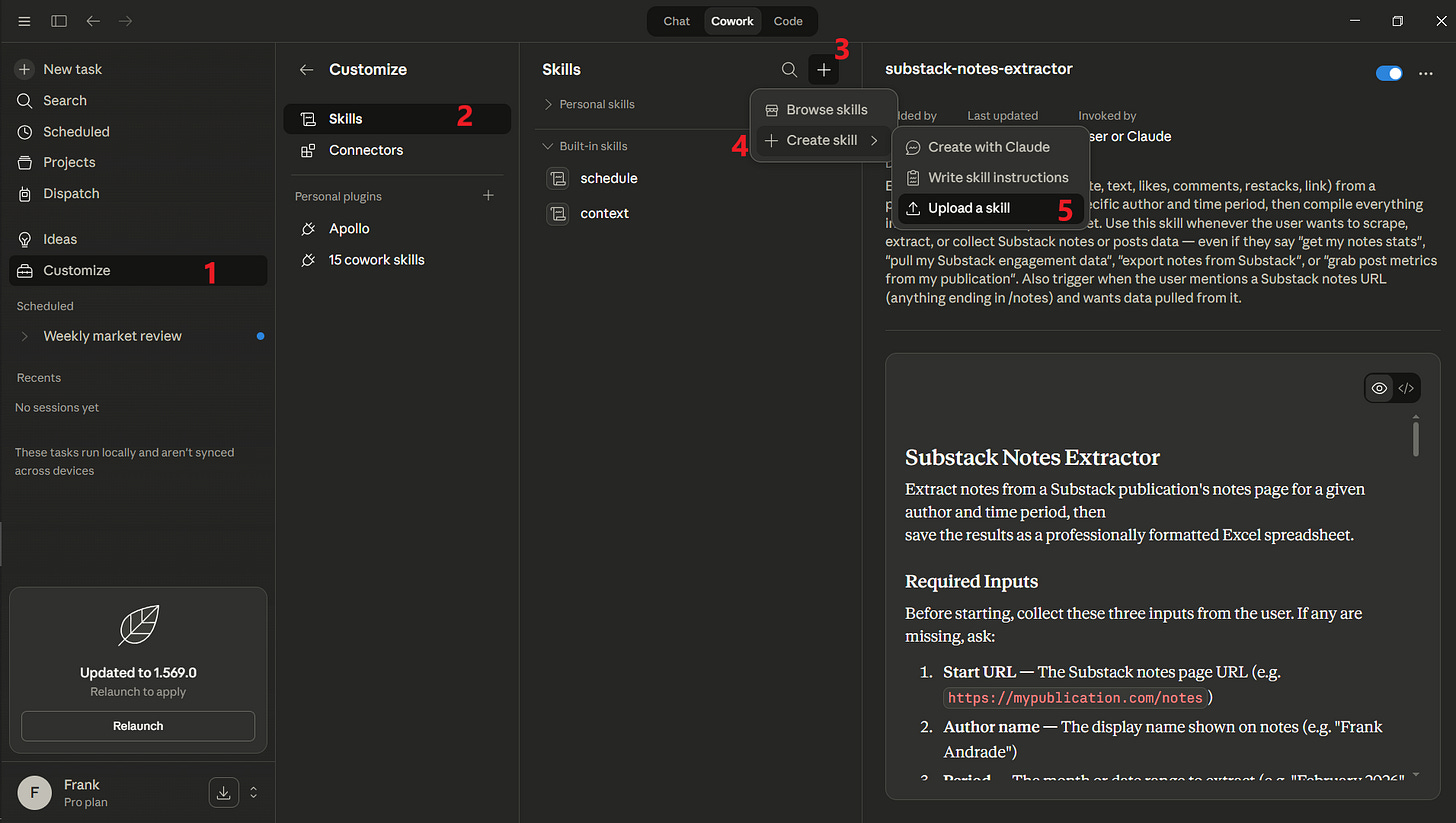Open the hamburger menu icon
The width and height of the screenshot is (1456, 823).
(24, 21)
